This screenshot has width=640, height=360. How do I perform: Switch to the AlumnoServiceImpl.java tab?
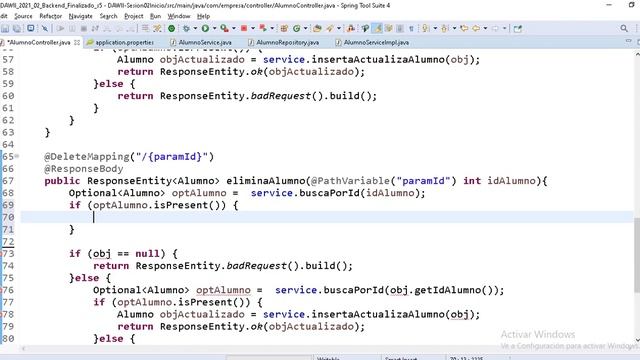point(372,42)
